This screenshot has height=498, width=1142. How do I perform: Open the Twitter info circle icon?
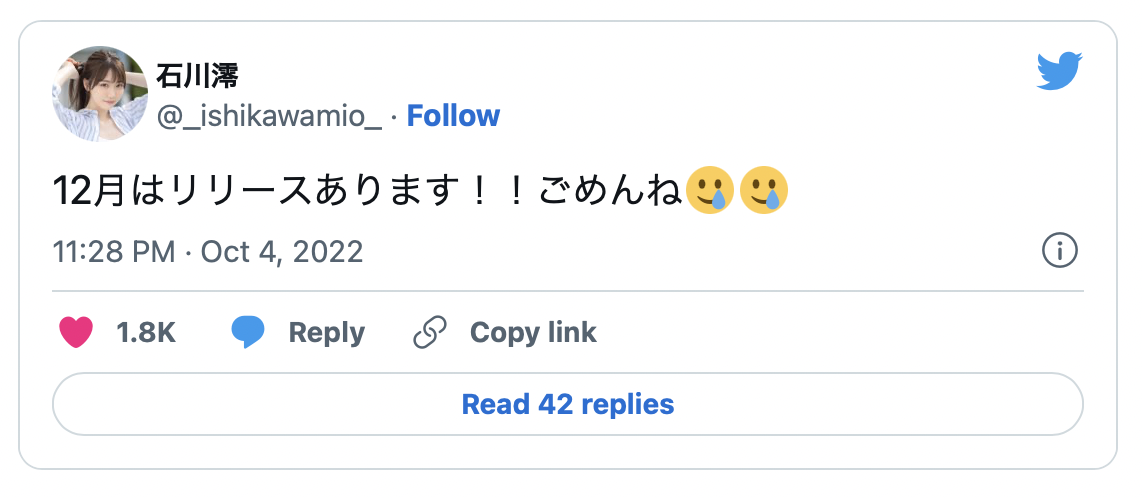coord(1059,251)
